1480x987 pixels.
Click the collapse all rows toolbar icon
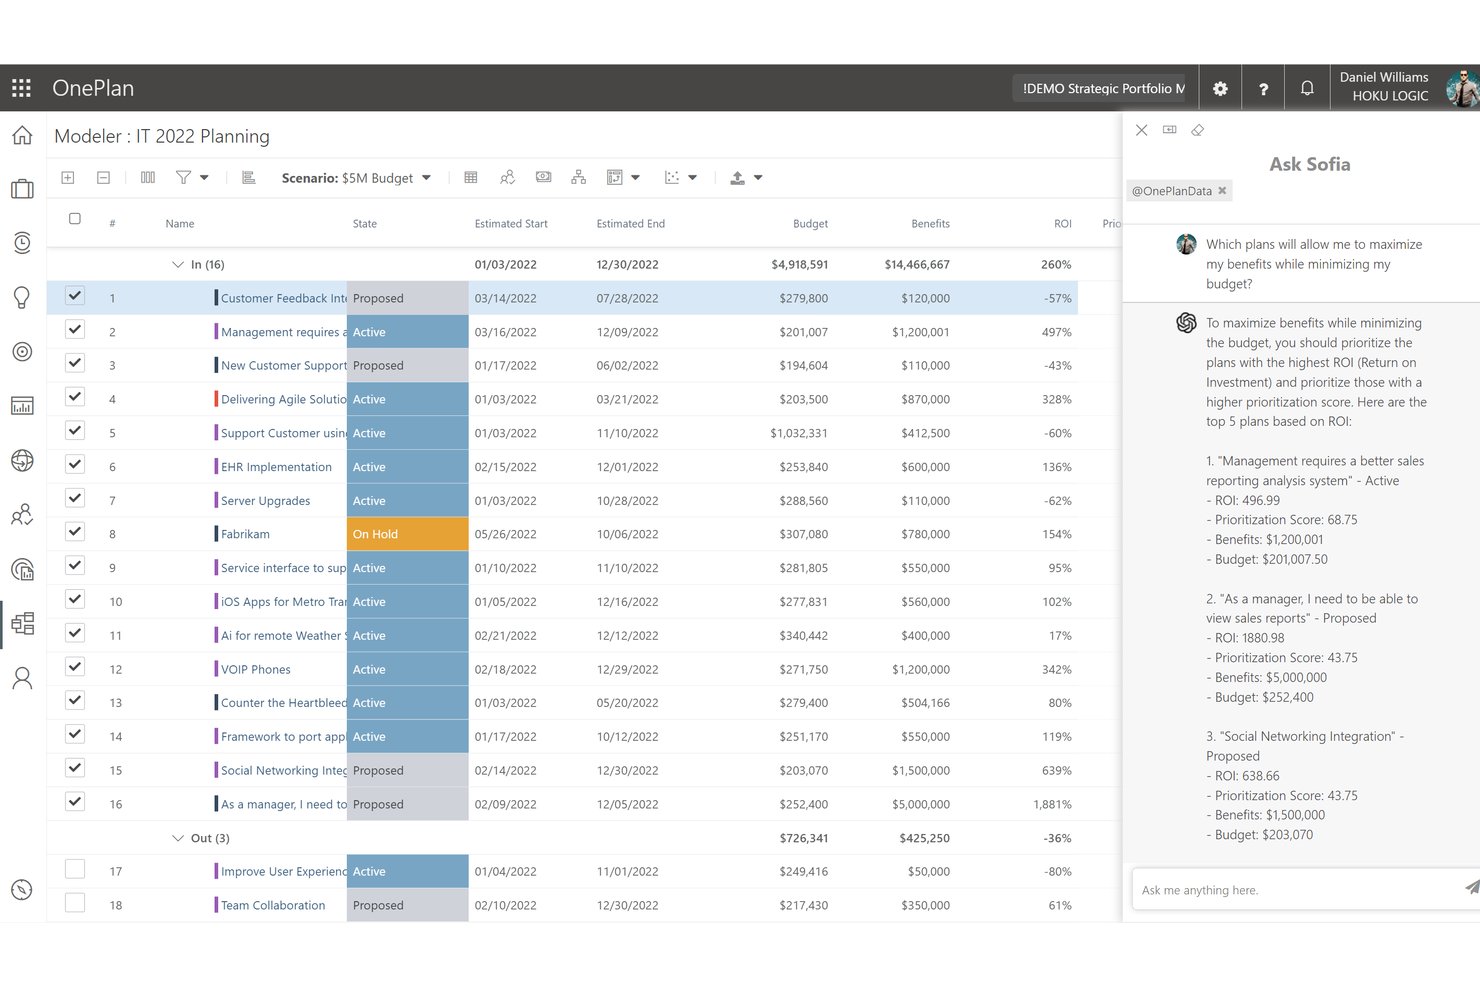103,178
